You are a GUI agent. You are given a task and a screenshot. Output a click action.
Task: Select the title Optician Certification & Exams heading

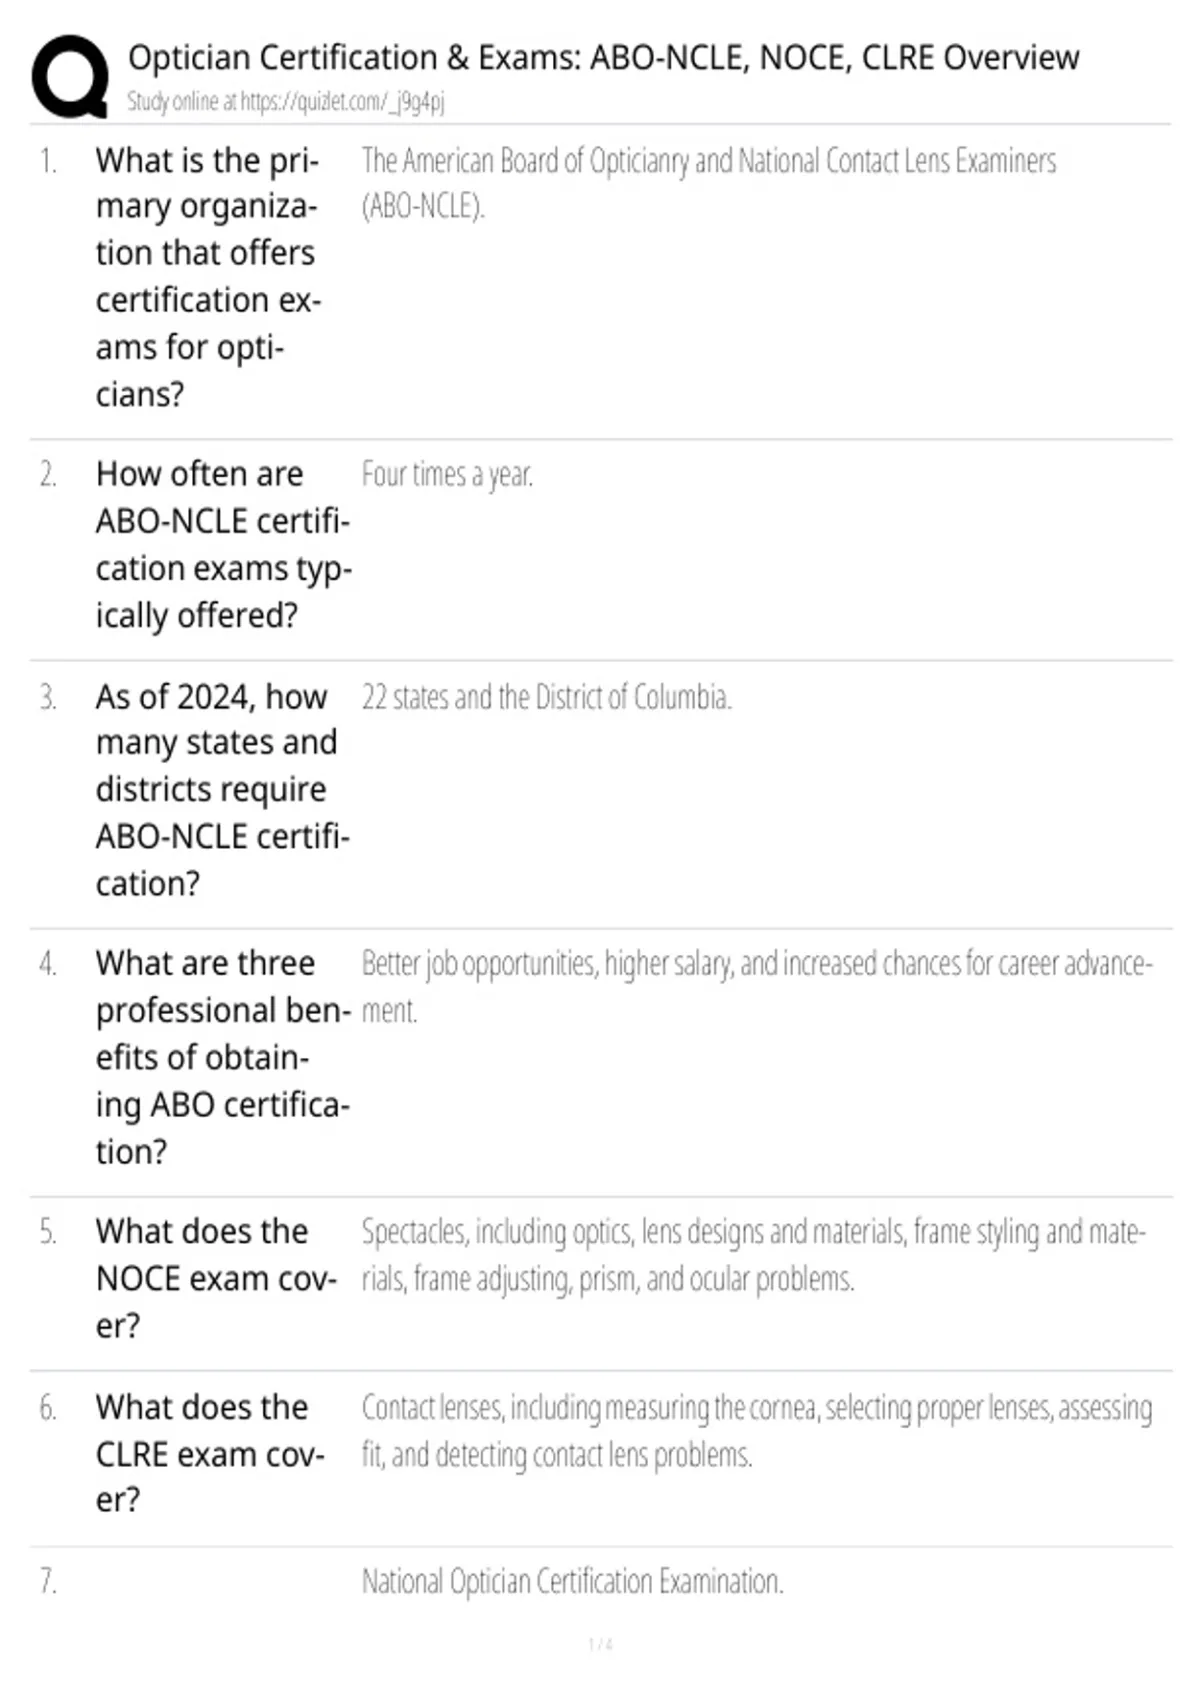603,58
